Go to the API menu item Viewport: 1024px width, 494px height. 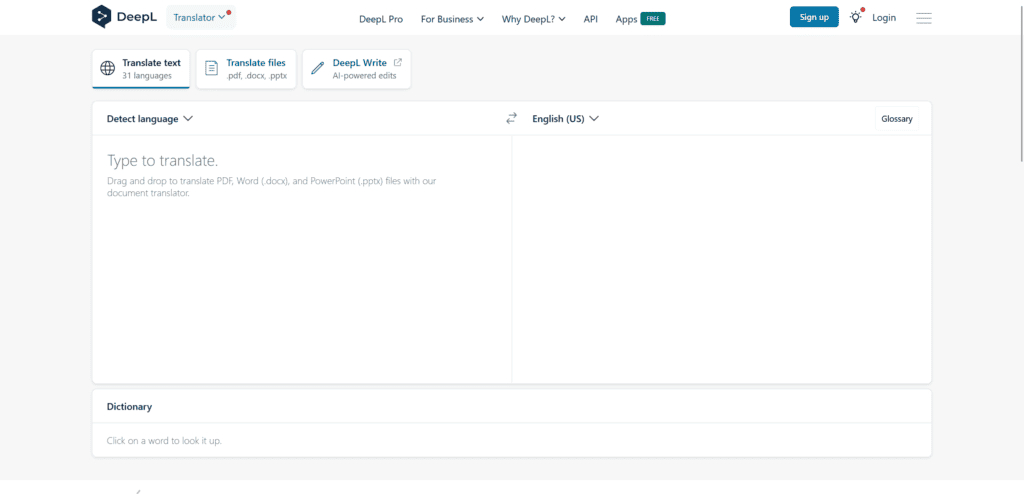tap(590, 18)
